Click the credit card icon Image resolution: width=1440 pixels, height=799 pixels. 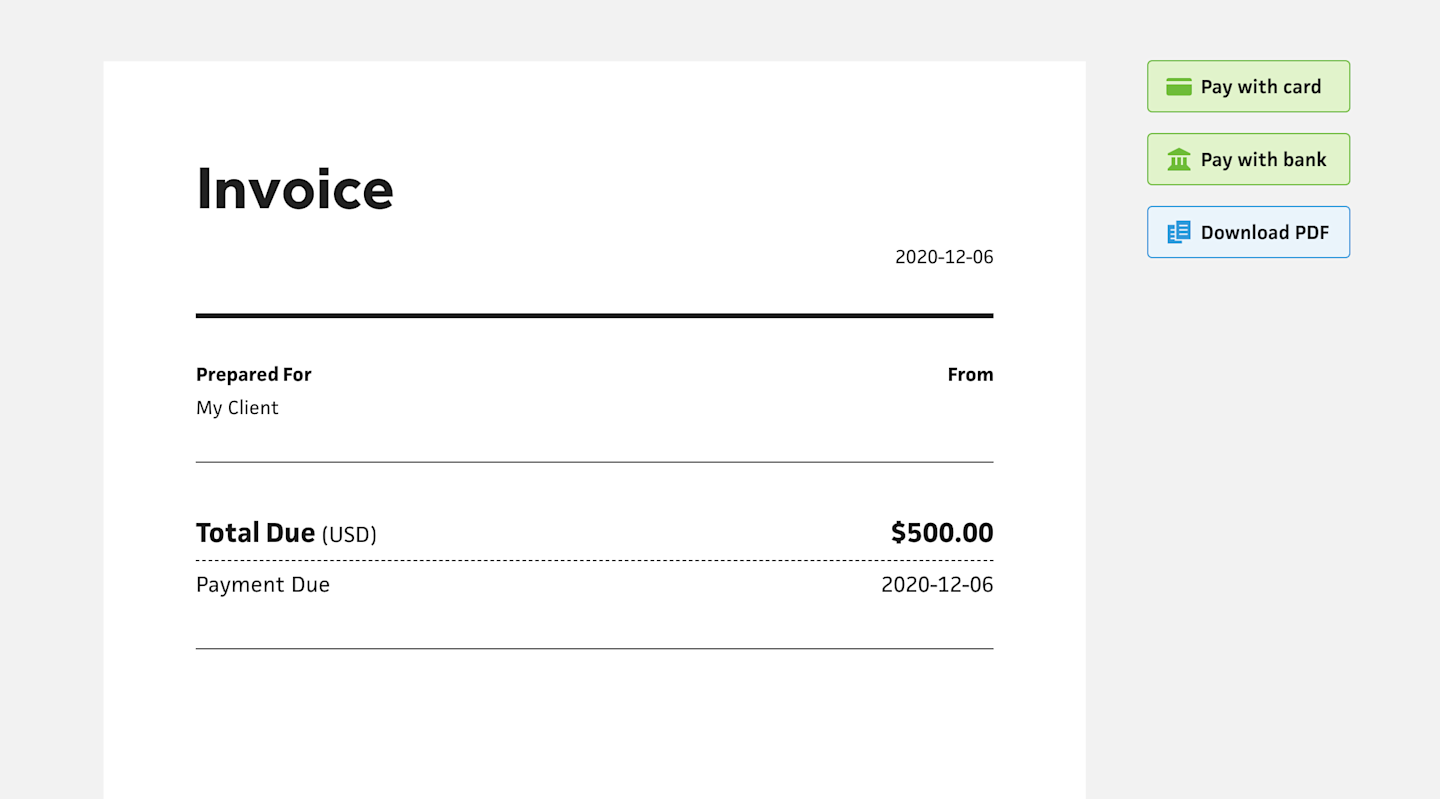click(x=1179, y=87)
